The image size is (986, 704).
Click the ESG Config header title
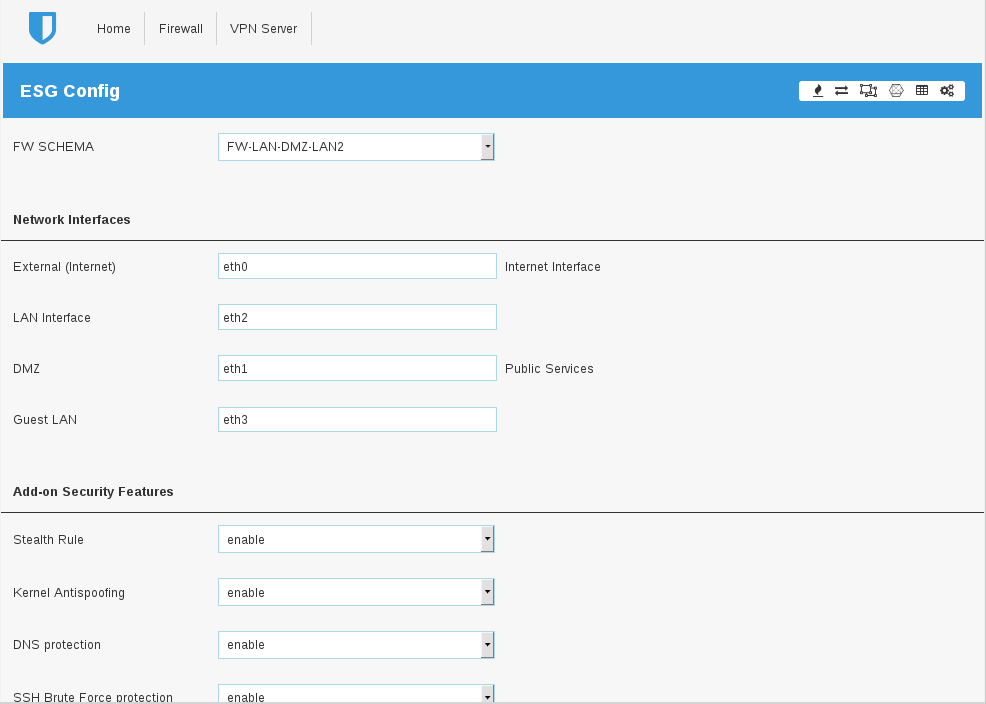70,91
